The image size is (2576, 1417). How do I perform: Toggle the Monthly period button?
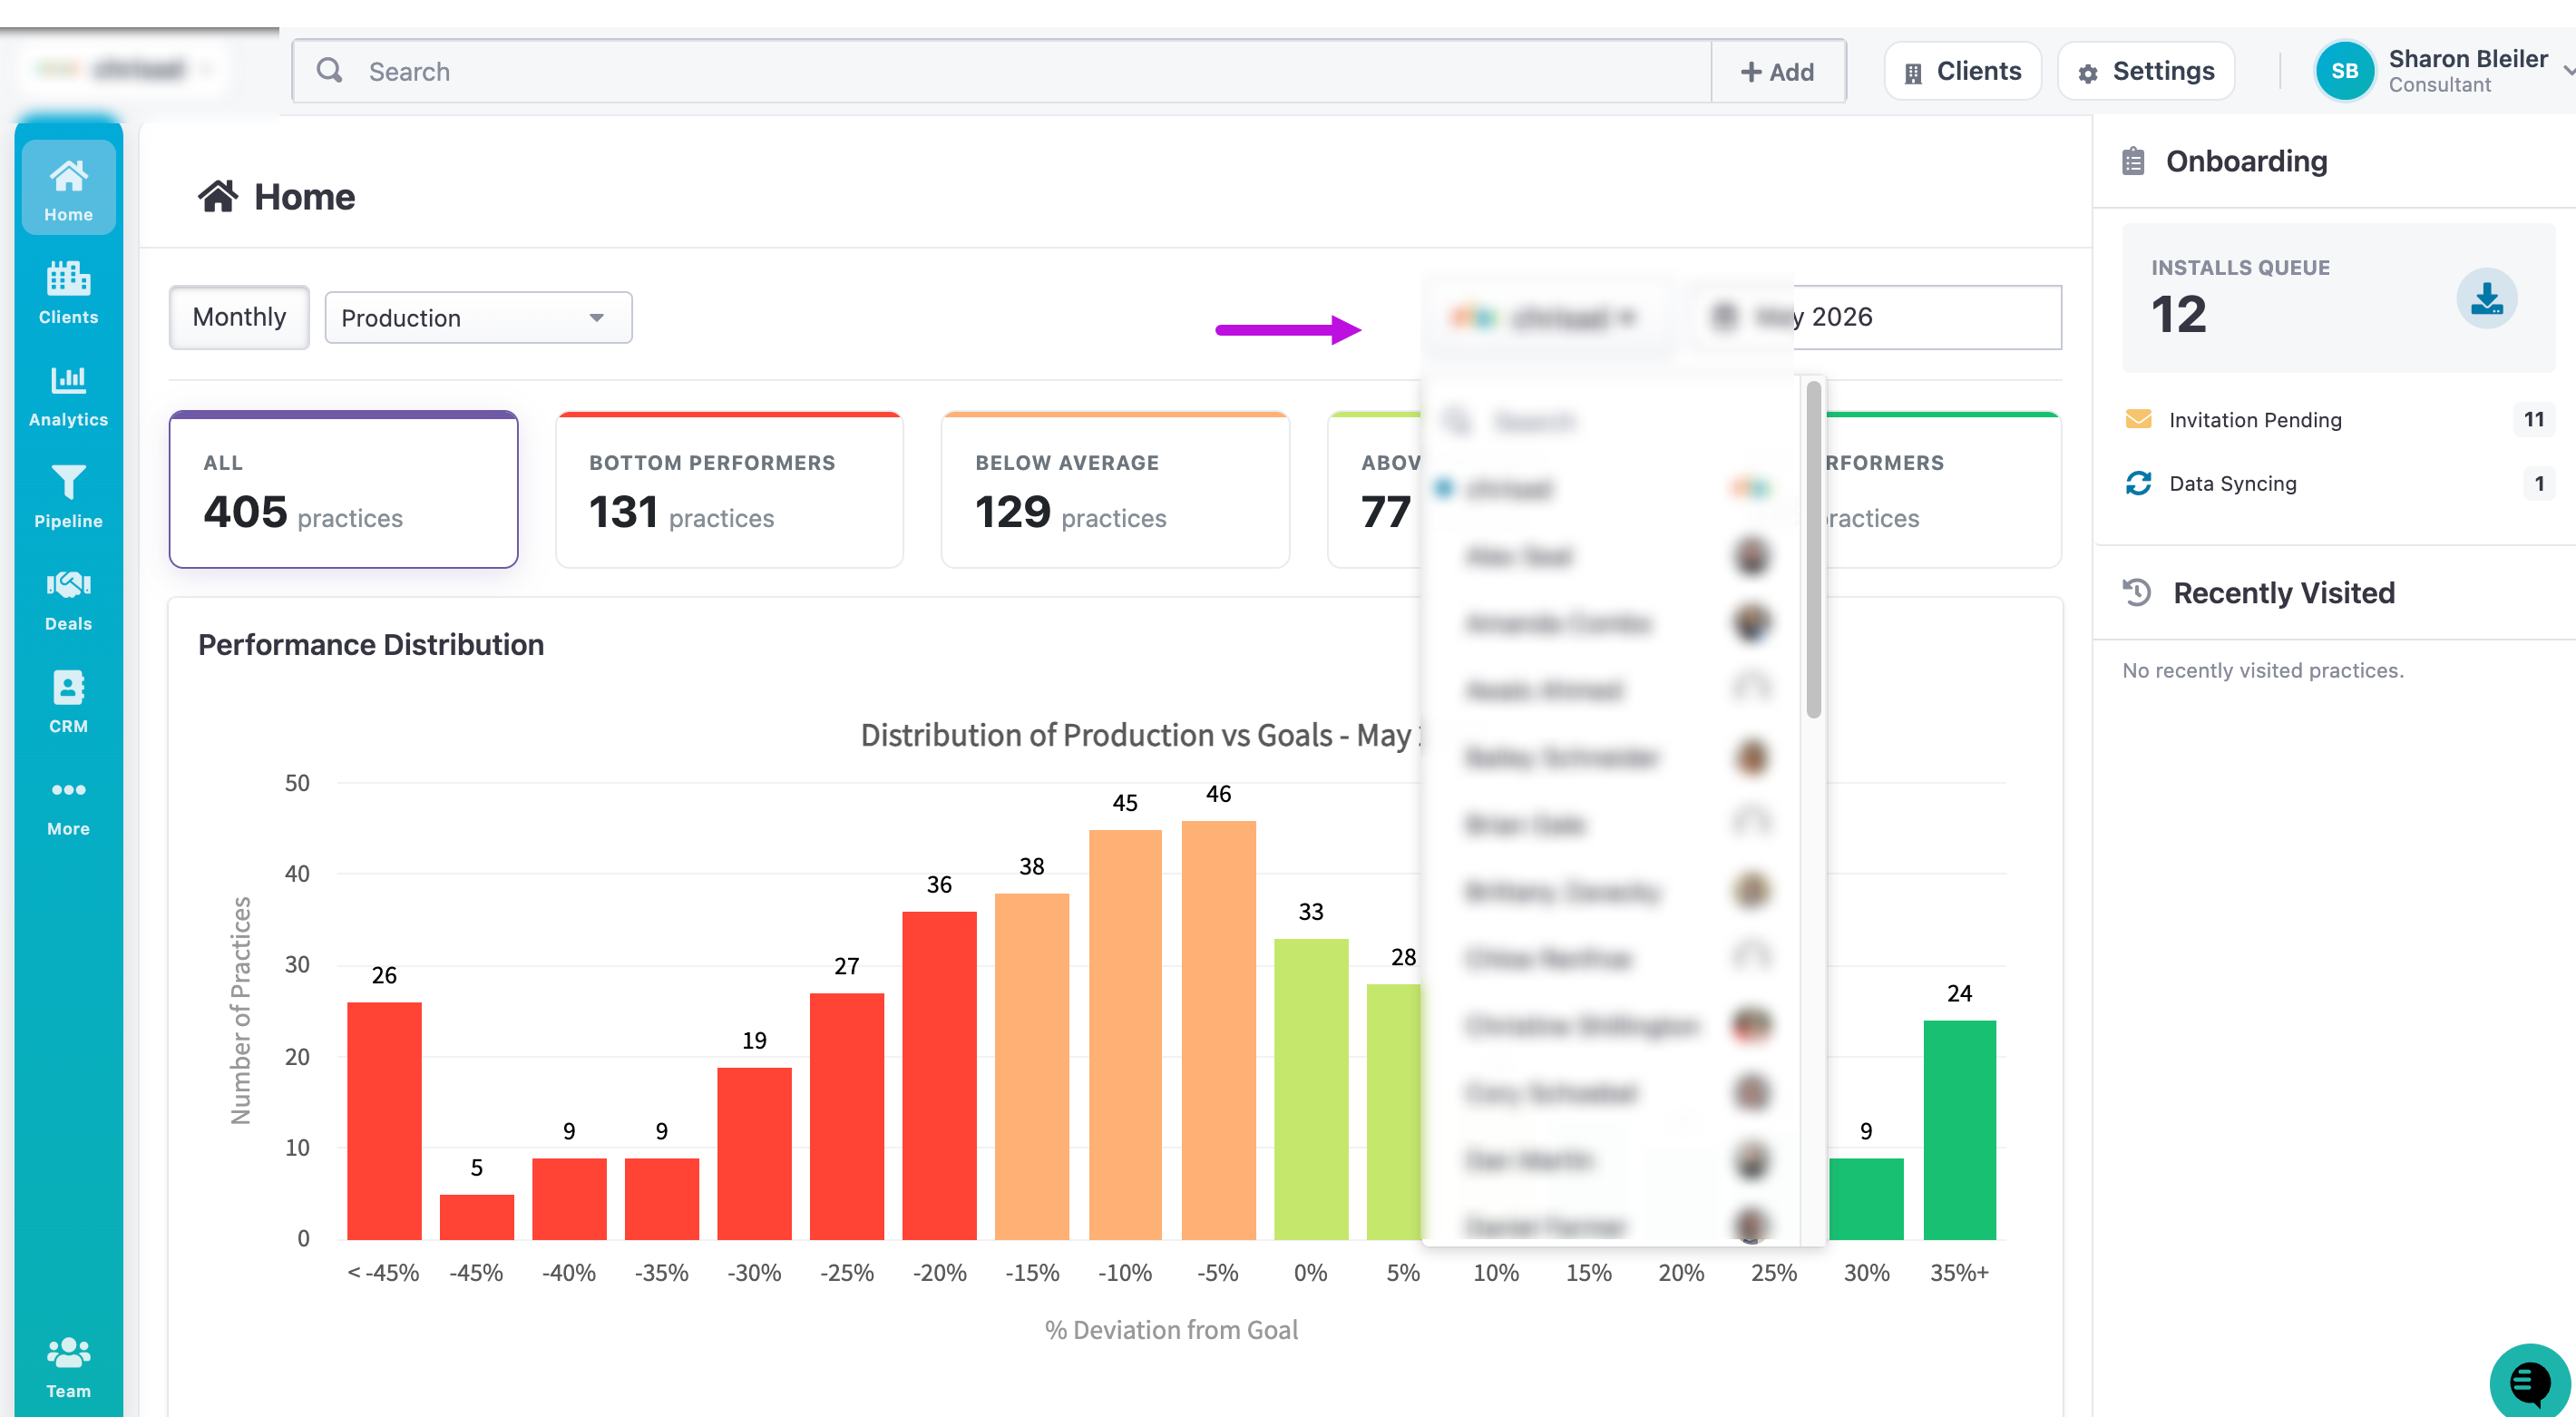pos(239,317)
